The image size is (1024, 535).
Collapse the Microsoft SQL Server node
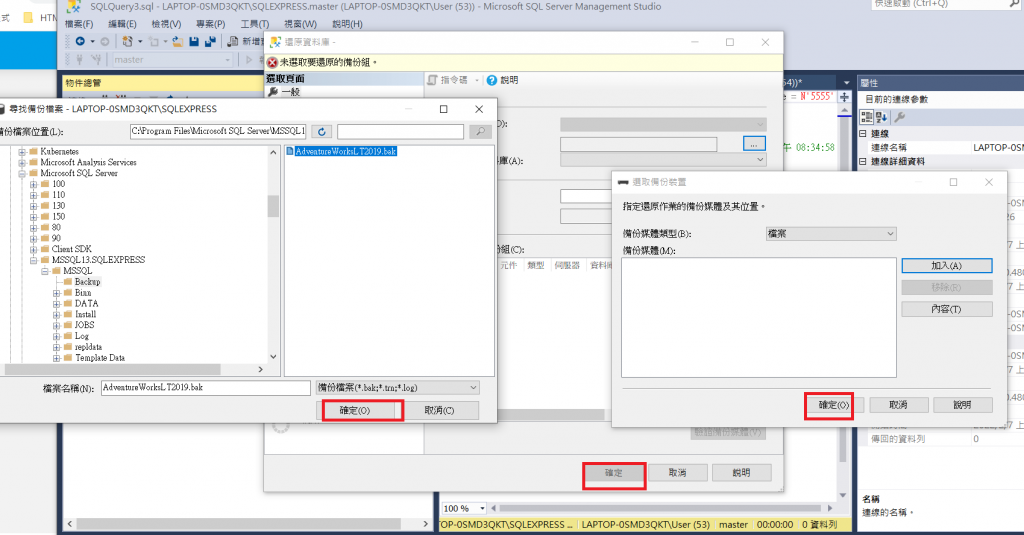(22, 174)
